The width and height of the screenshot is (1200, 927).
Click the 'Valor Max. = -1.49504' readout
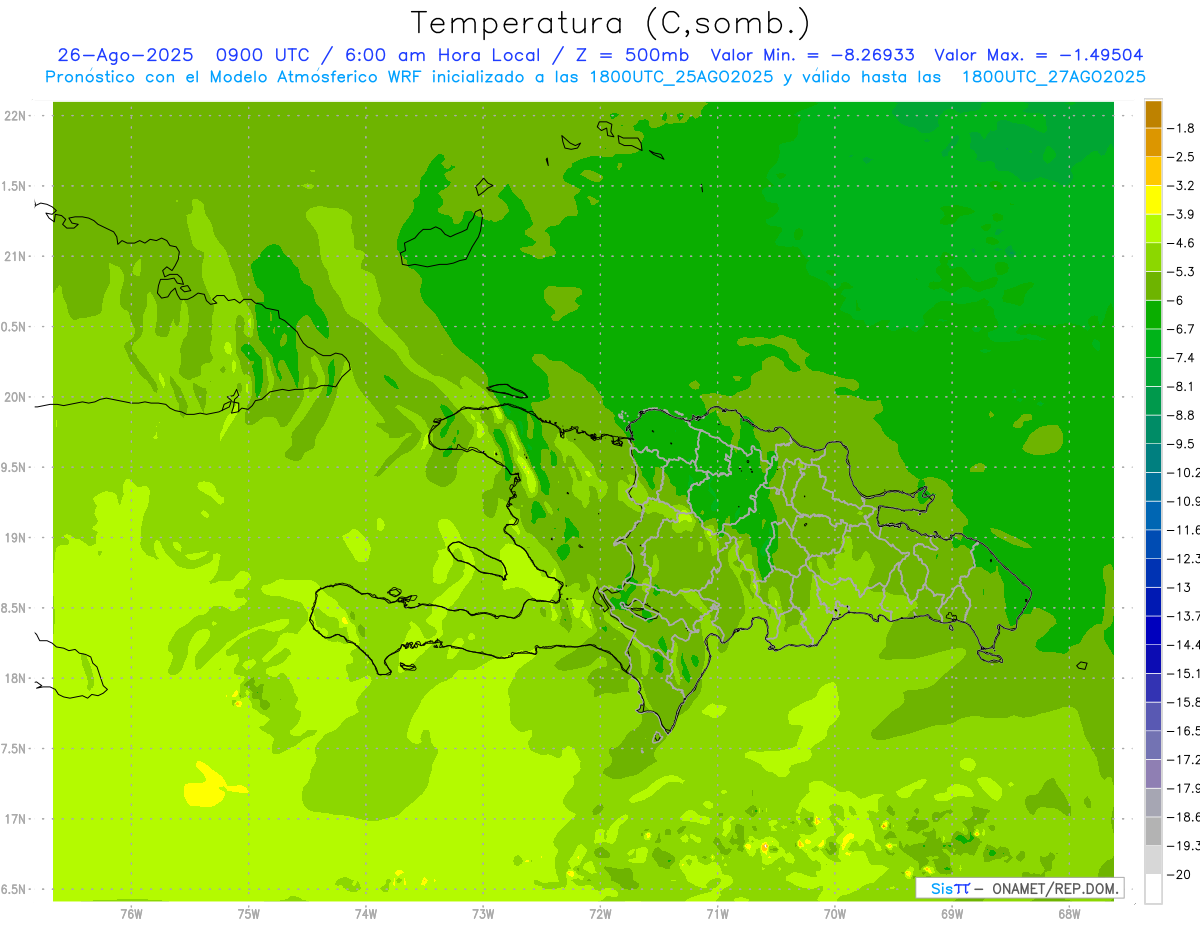point(1039,55)
